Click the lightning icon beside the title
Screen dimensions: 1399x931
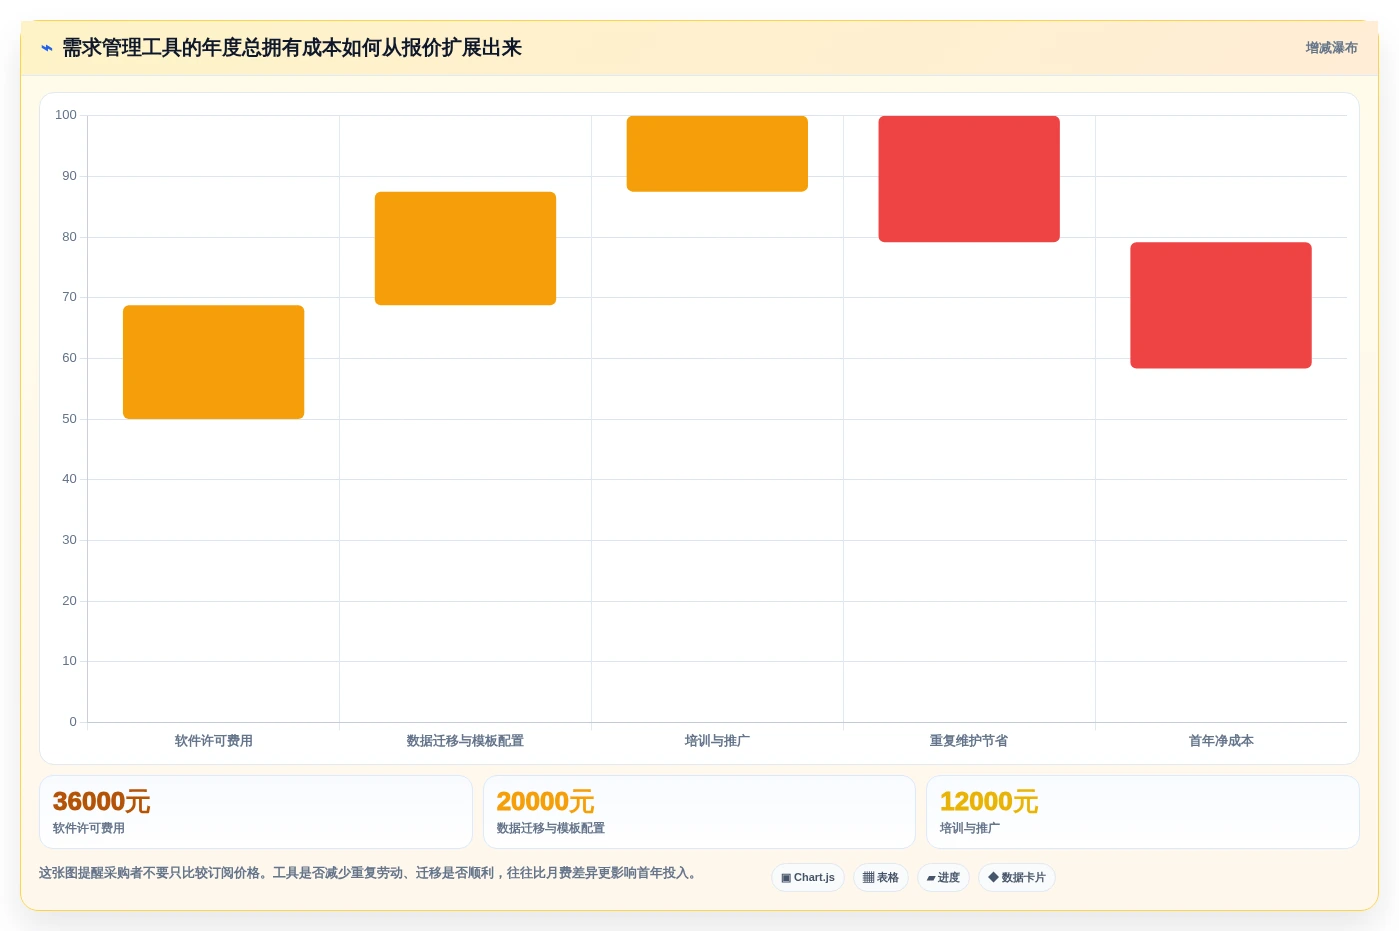click(46, 48)
